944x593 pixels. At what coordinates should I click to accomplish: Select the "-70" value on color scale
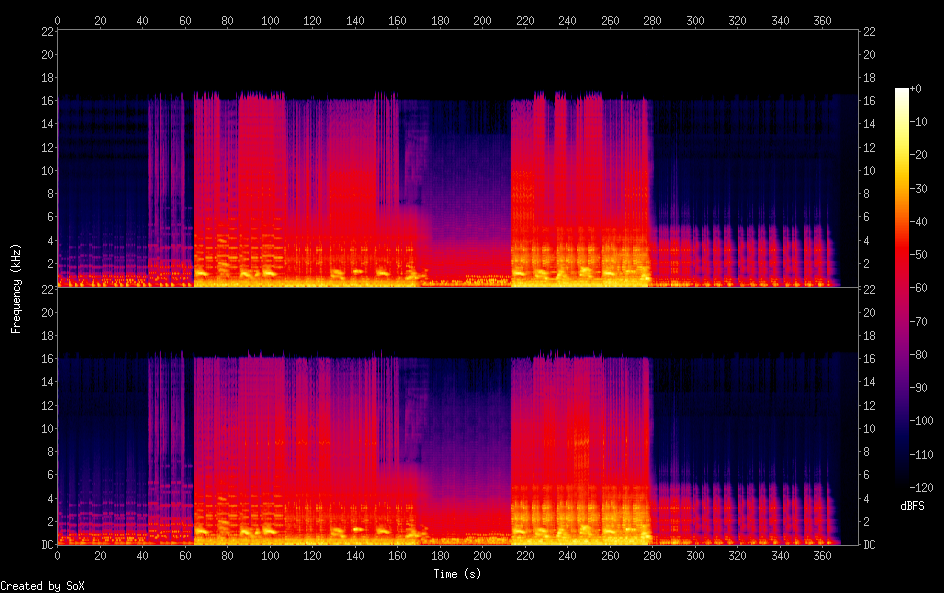point(919,321)
